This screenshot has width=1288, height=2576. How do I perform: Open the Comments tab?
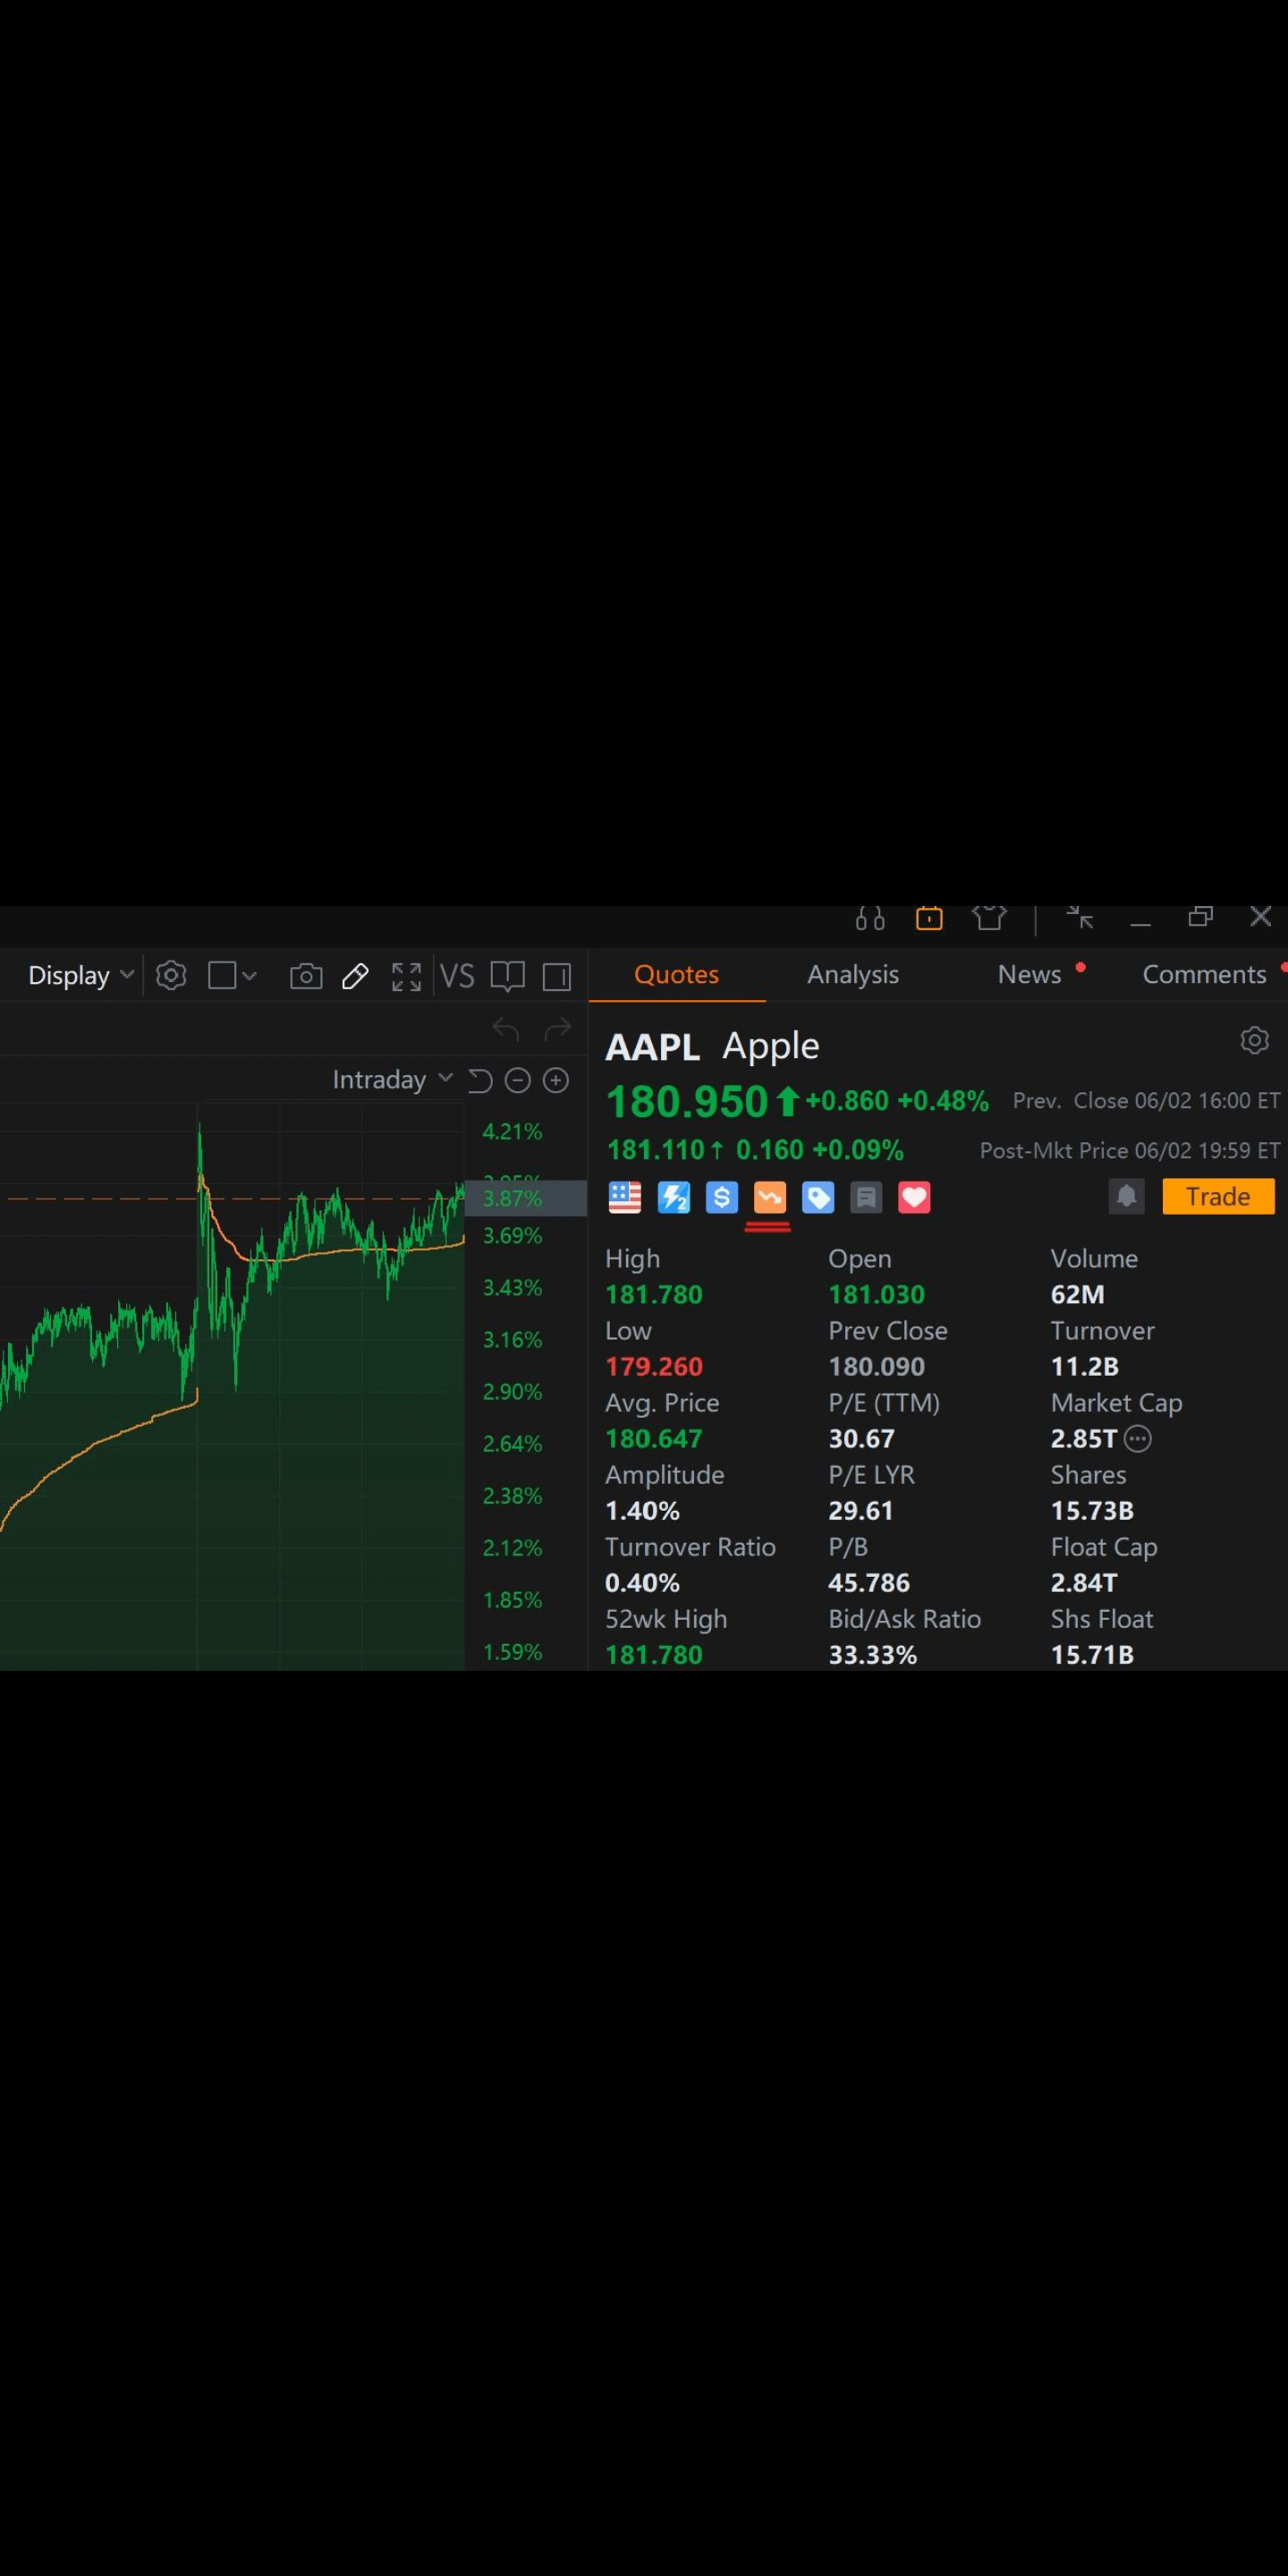[1204, 975]
